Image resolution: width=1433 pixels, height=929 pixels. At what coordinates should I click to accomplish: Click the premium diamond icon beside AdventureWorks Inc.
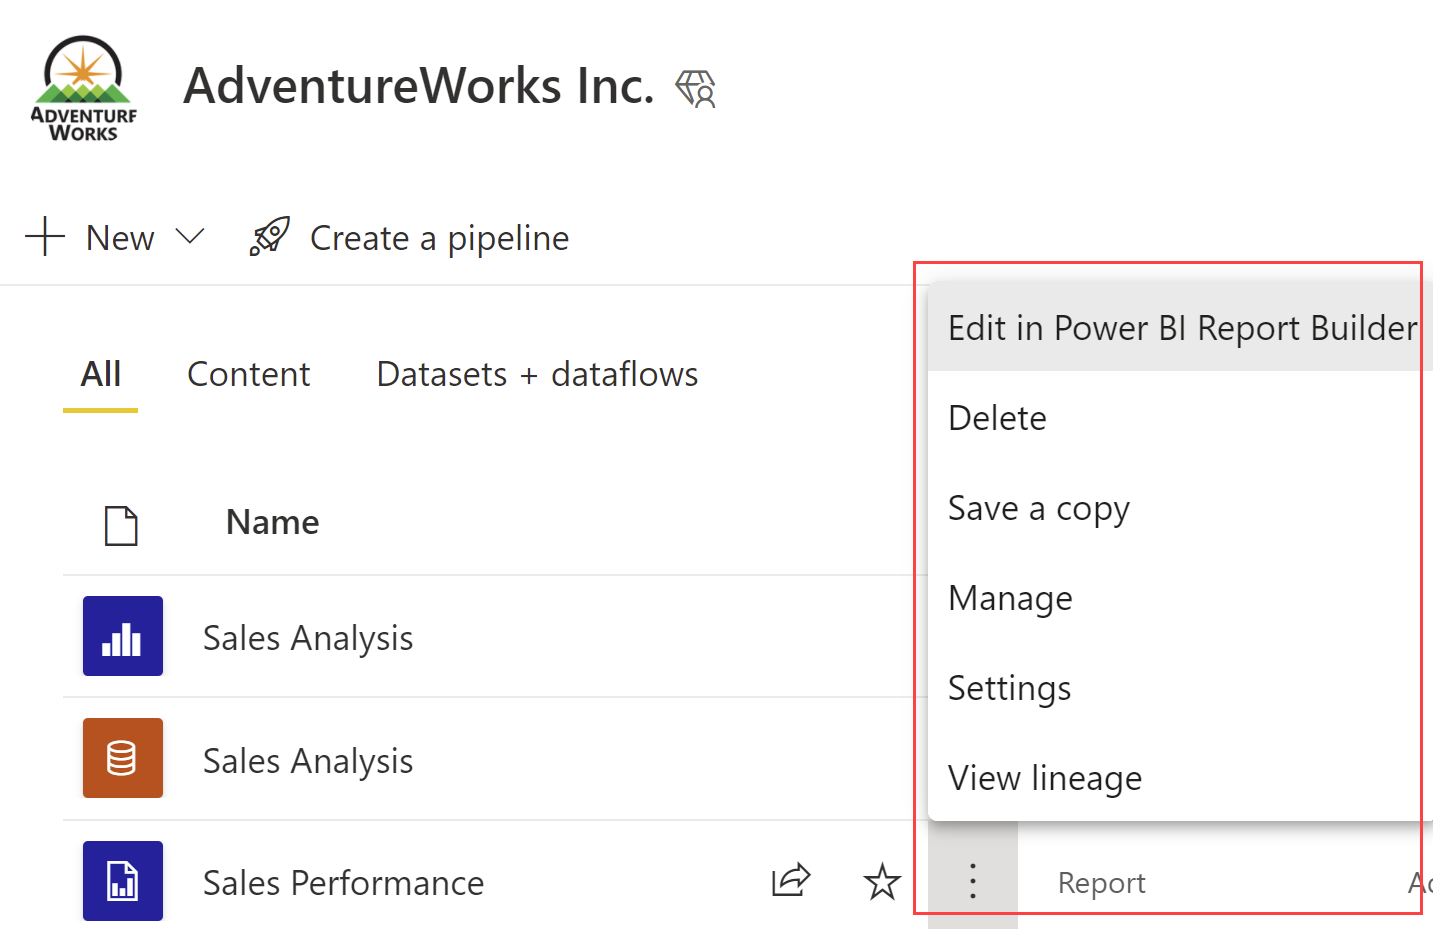click(696, 88)
